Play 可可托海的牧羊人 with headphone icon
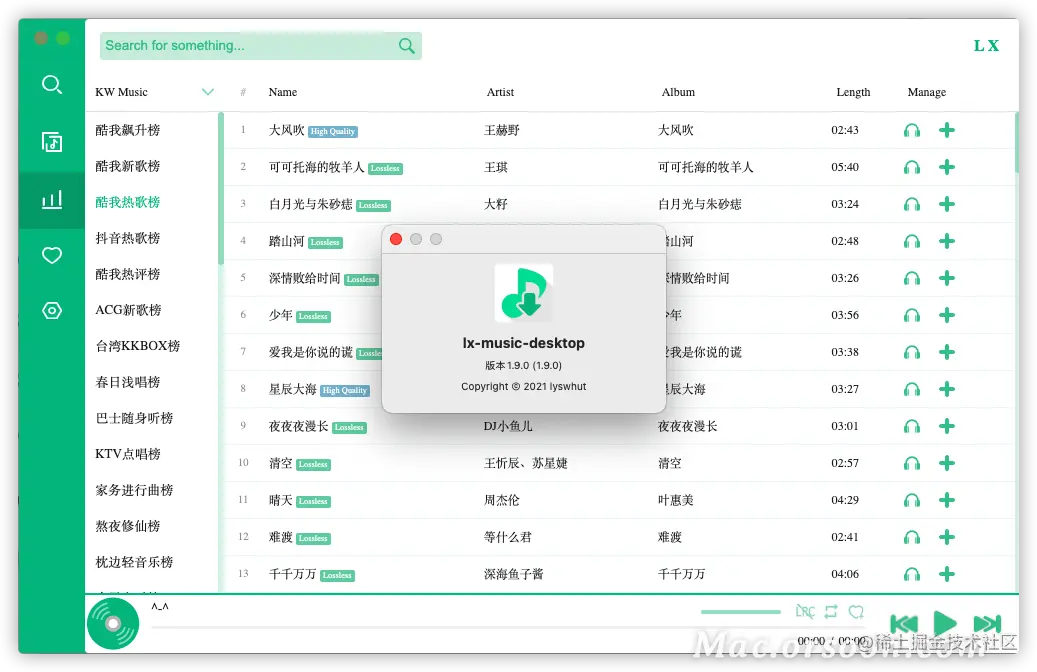 click(x=912, y=167)
